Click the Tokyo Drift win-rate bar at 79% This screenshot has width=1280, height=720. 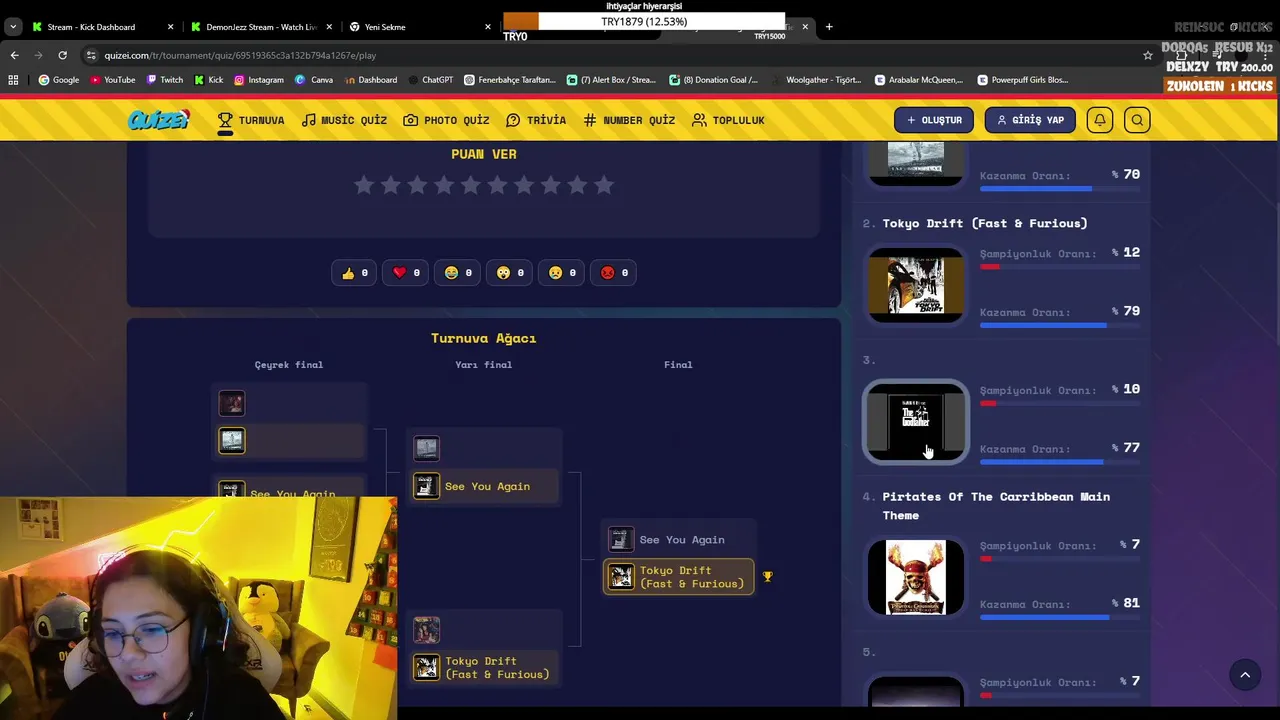pyautogui.click(x=1060, y=325)
